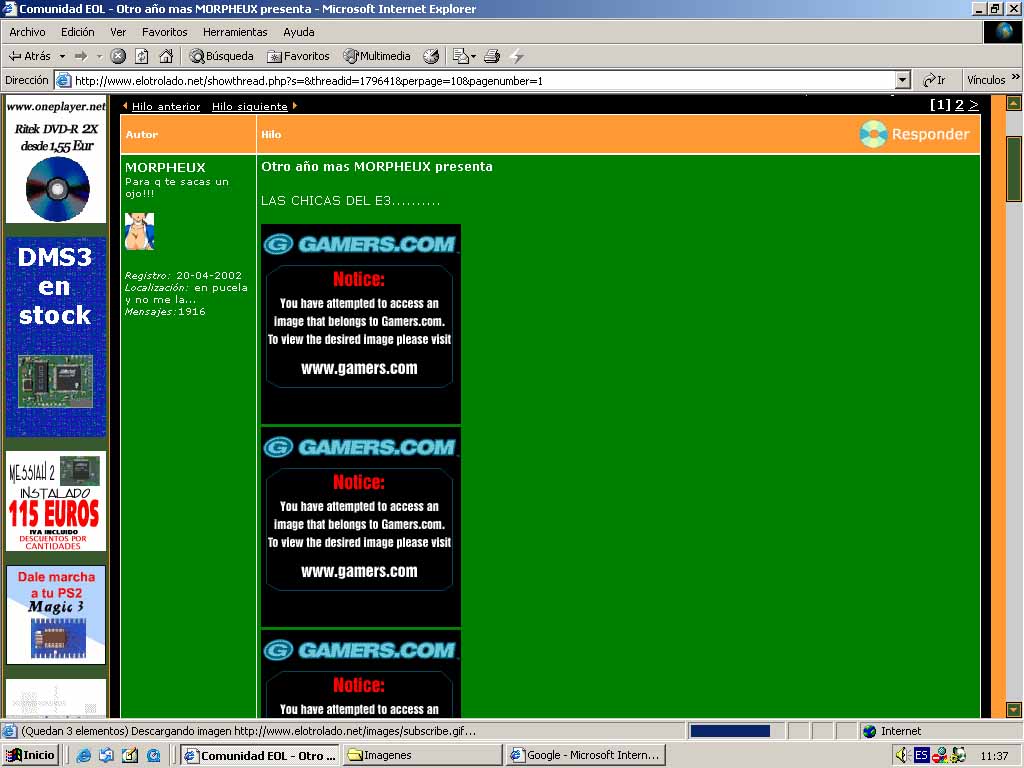Switch to Comunidad EOL taskbar window
Image resolution: width=1024 pixels, height=768 pixels.
point(260,755)
